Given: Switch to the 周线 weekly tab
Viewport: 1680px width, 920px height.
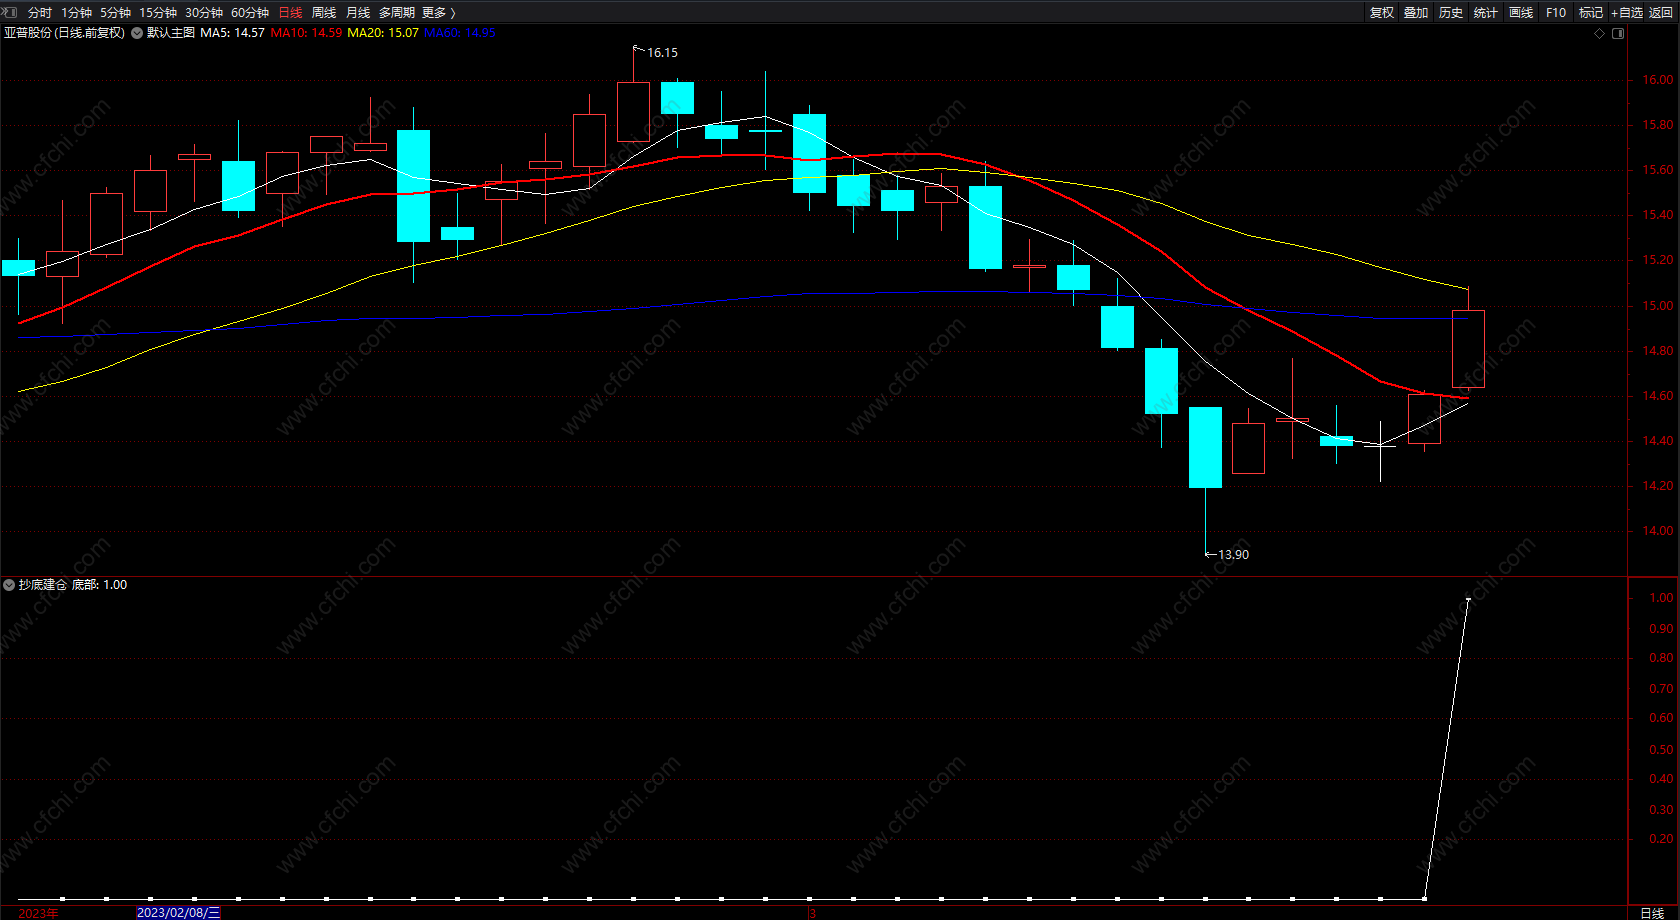Looking at the screenshot, I should coord(324,12).
